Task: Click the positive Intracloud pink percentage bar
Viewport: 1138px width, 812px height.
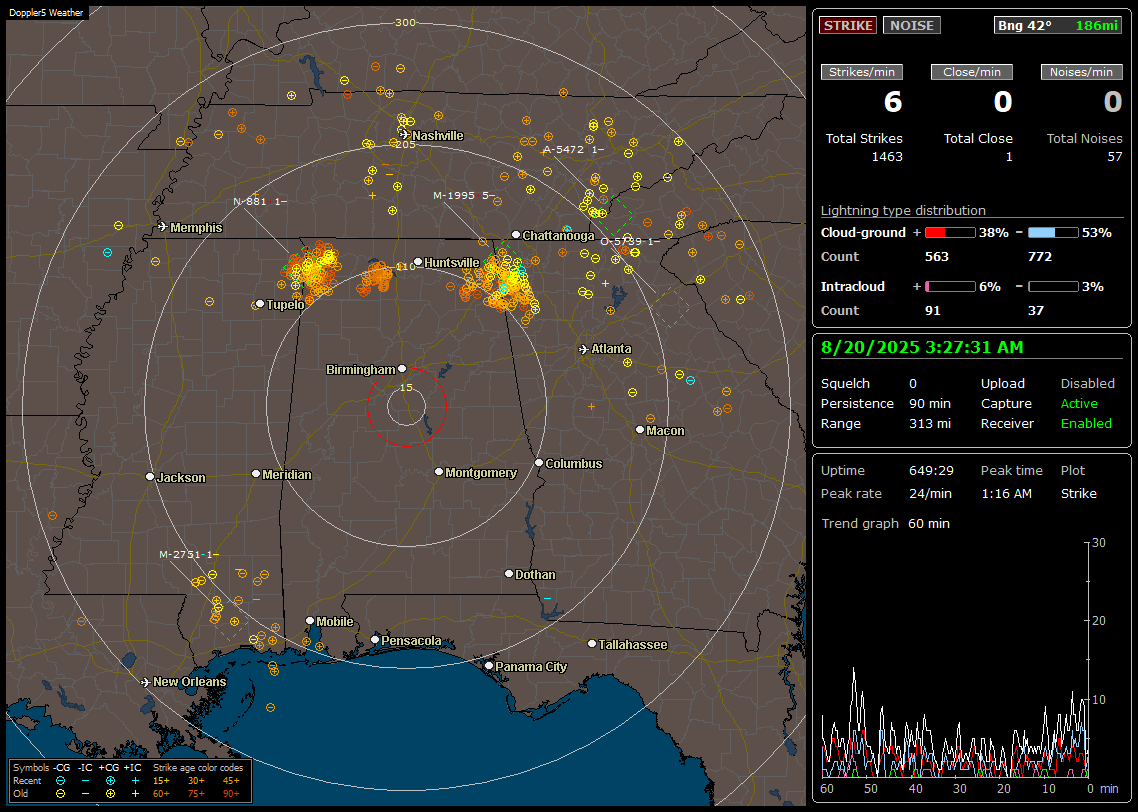Action: (x=950, y=287)
